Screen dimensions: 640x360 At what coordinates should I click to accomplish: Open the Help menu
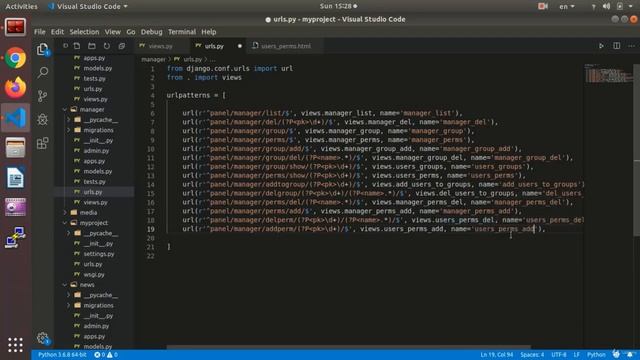[209, 32]
